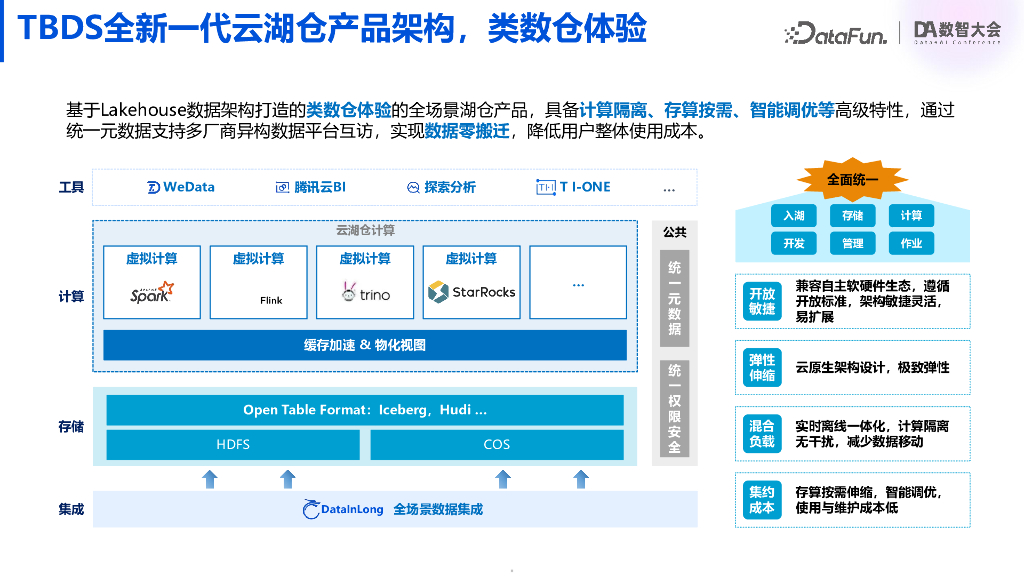The image size is (1024, 576).
Task: Click the Open Table Format bar
Action: pyautogui.click(x=365, y=410)
